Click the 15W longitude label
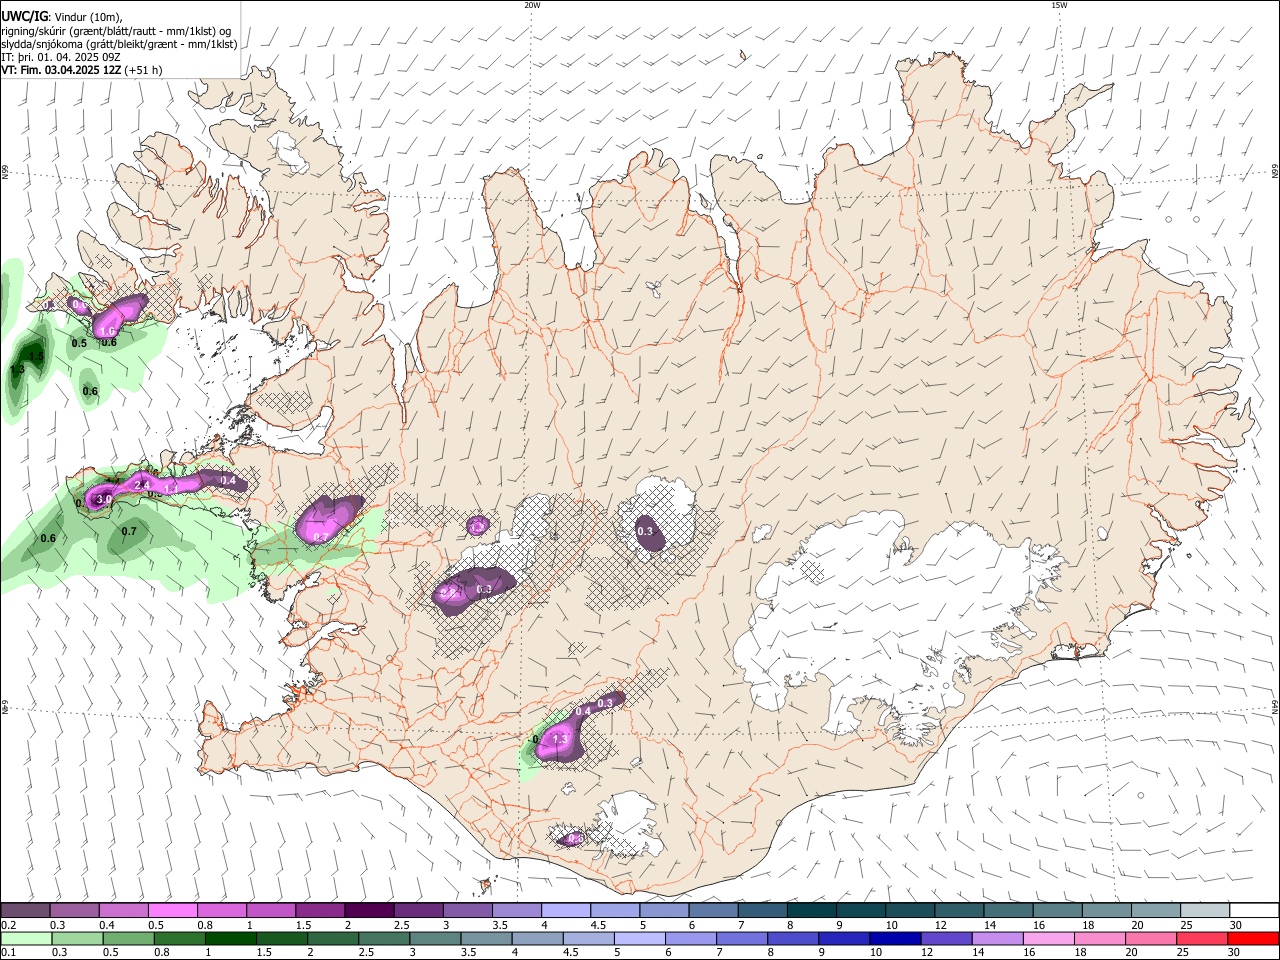This screenshot has height=960, width=1280. 1059,5
